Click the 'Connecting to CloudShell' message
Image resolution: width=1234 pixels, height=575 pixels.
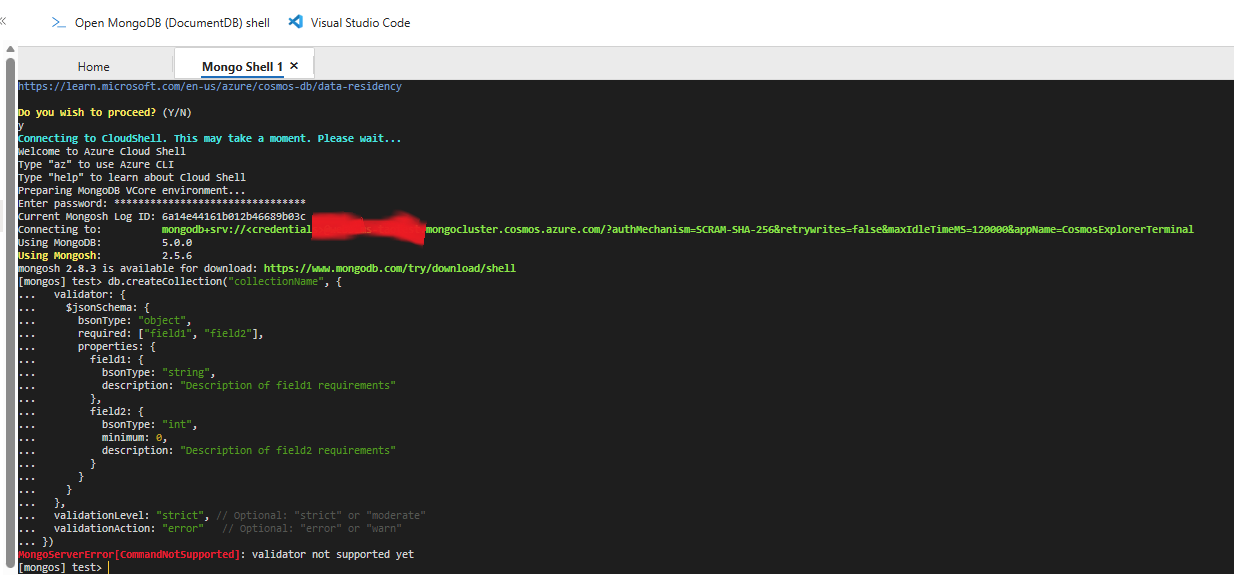coord(210,138)
